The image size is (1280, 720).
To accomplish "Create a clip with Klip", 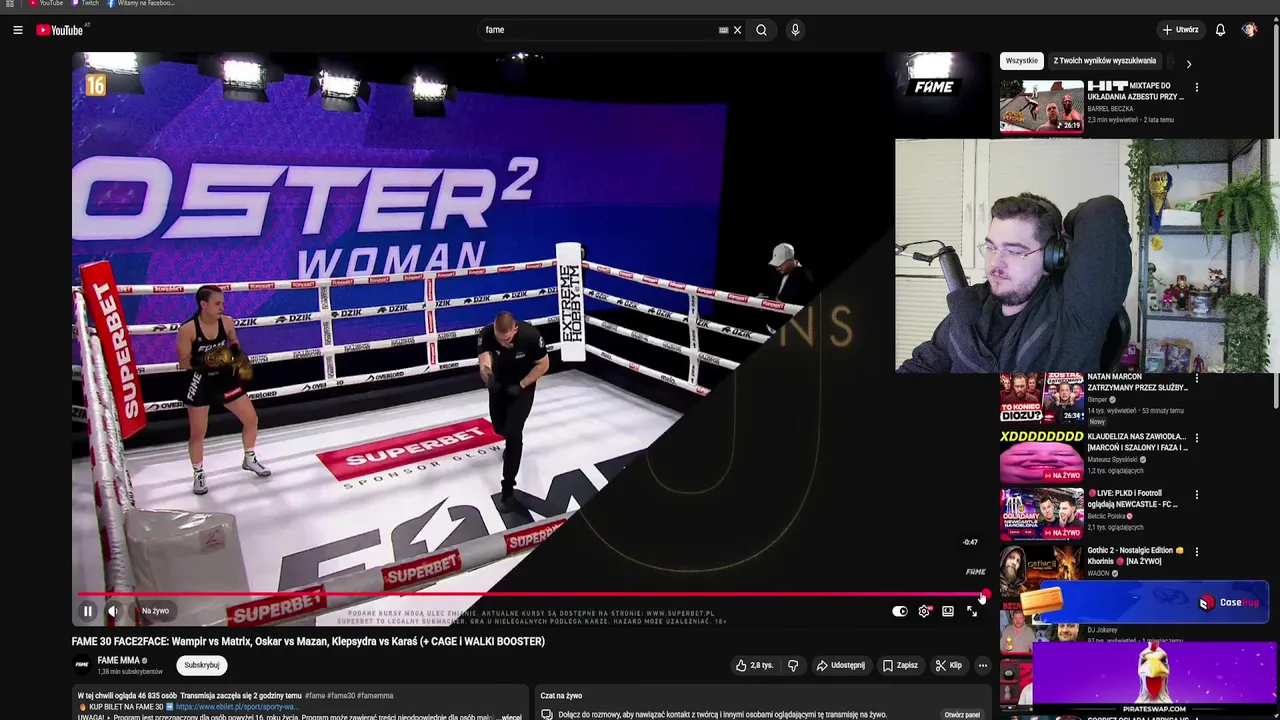I will pos(948,665).
